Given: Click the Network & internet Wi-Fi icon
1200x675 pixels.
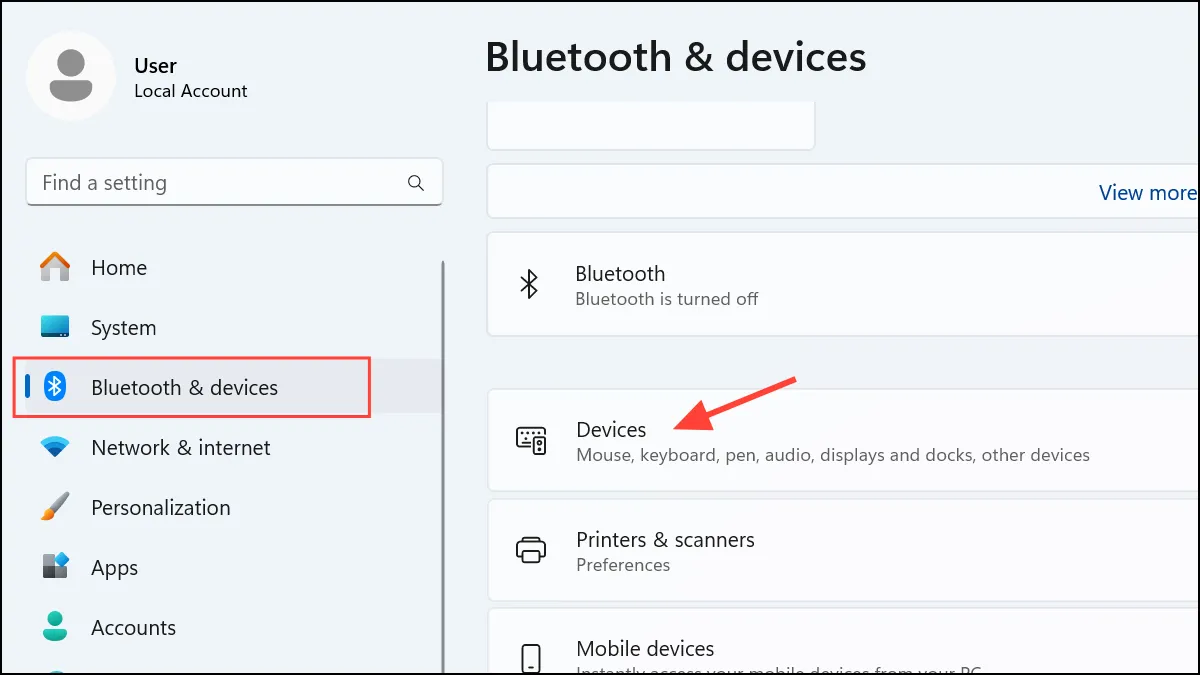Looking at the screenshot, I should click(x=55, y=447).
